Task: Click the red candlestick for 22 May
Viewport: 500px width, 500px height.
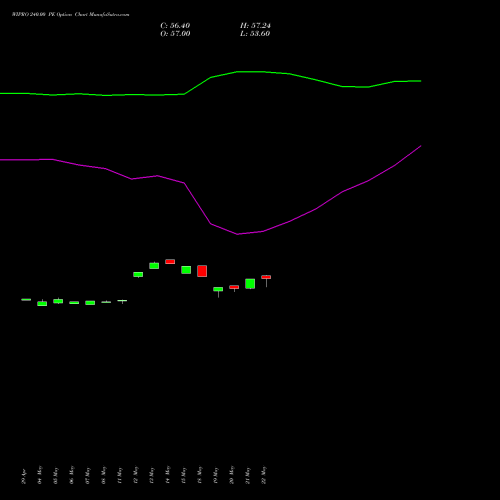Action: click(266, 277)
